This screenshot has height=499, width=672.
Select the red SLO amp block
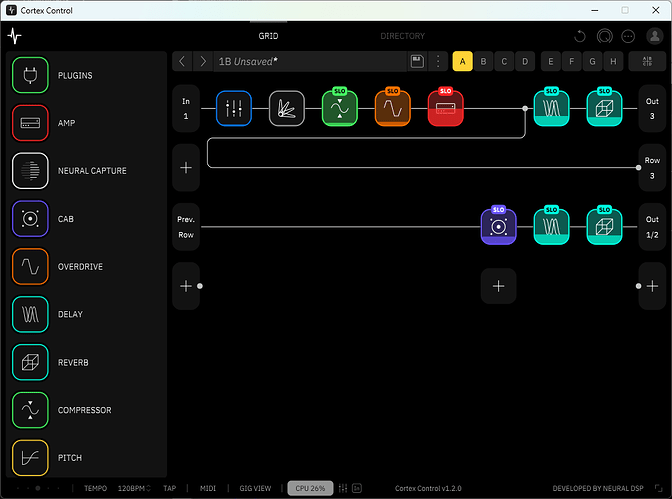click(x=445, y=107)
